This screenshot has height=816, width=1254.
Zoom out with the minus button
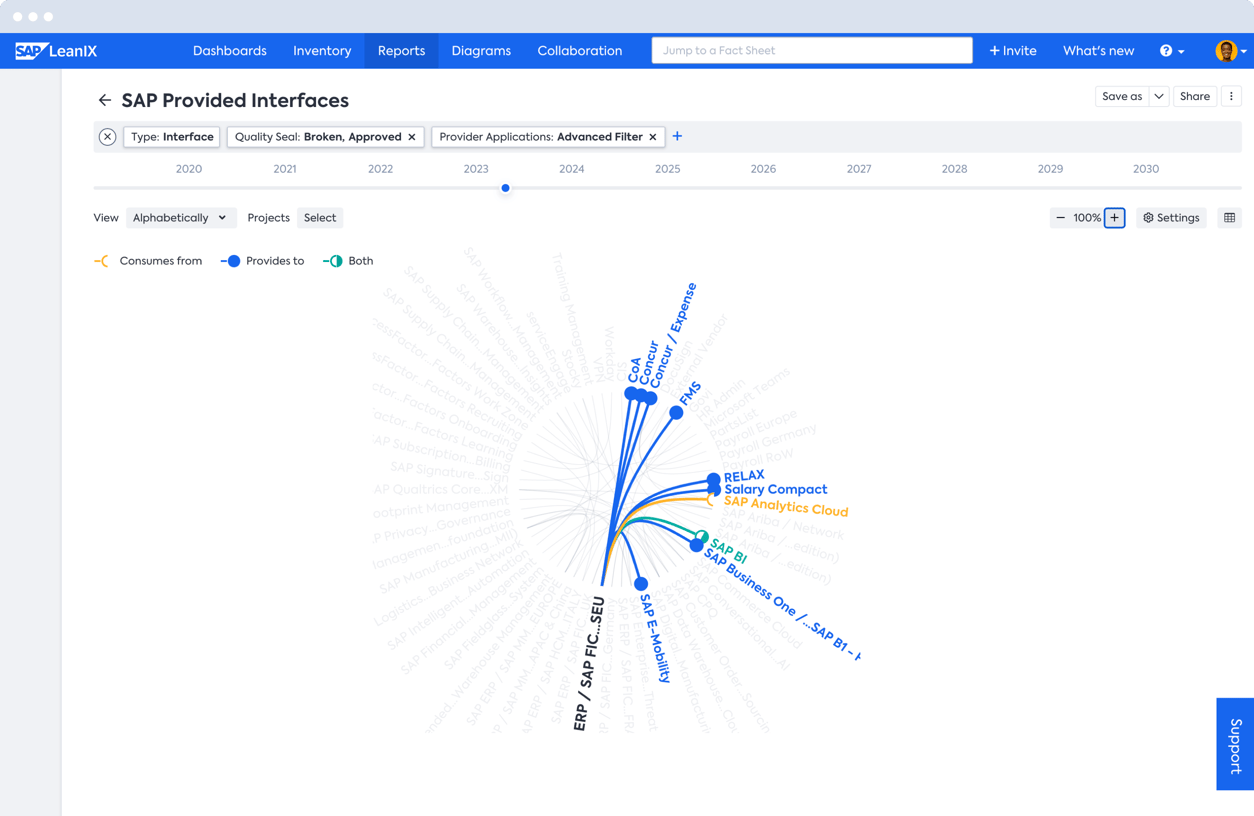click(1060, 218)
